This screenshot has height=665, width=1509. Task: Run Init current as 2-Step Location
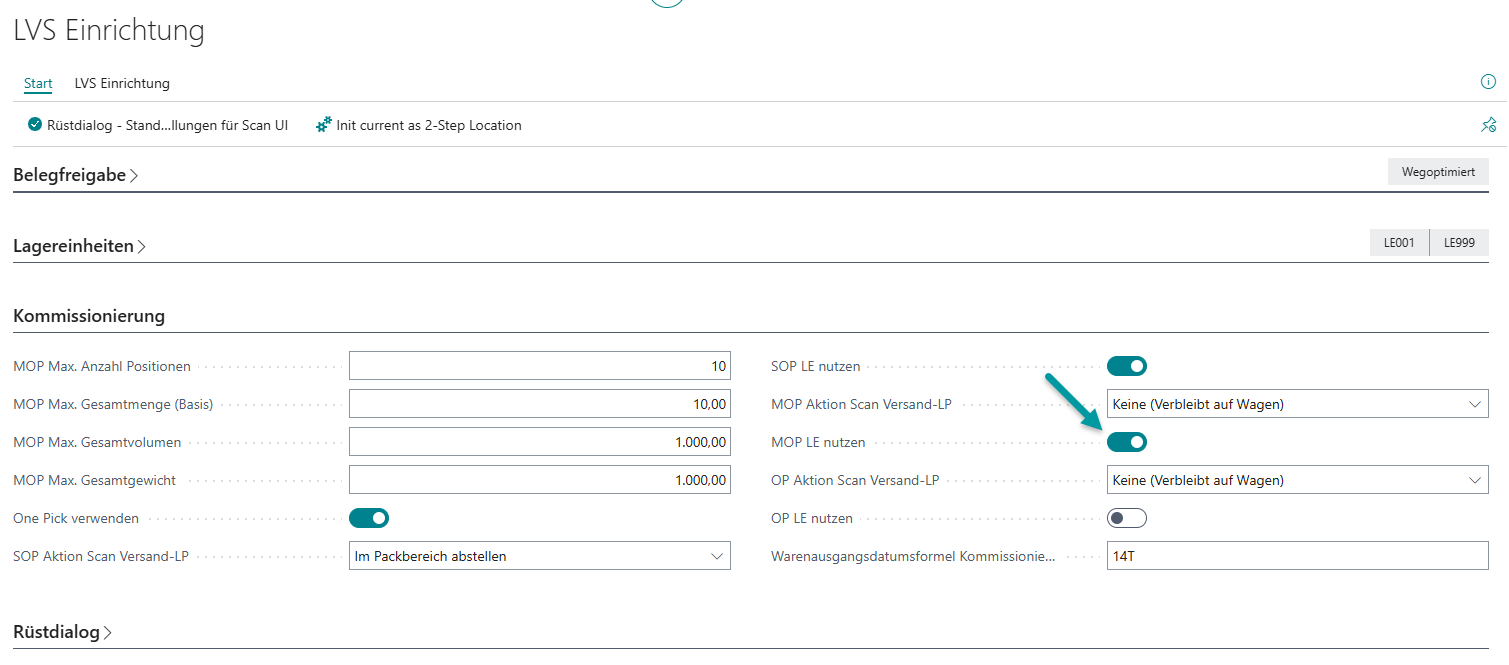pos(419,126)
